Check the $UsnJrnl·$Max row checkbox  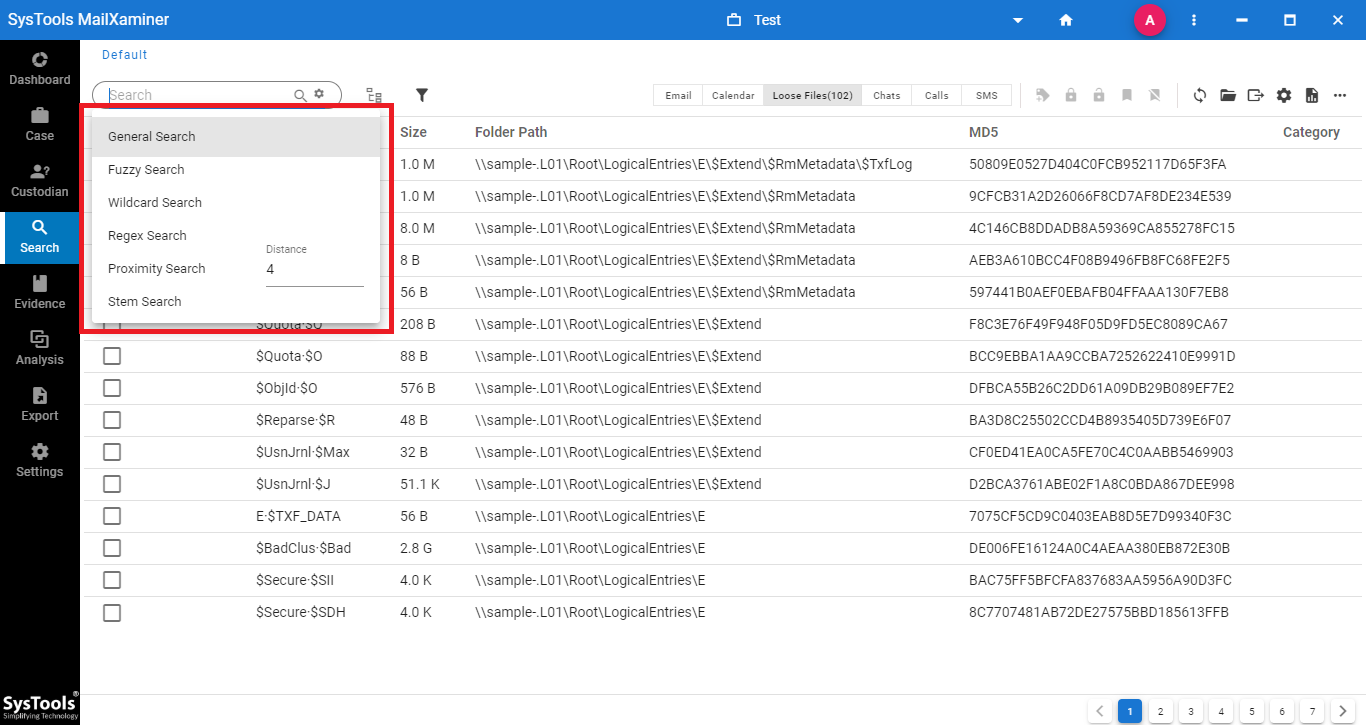click(112, 452)
